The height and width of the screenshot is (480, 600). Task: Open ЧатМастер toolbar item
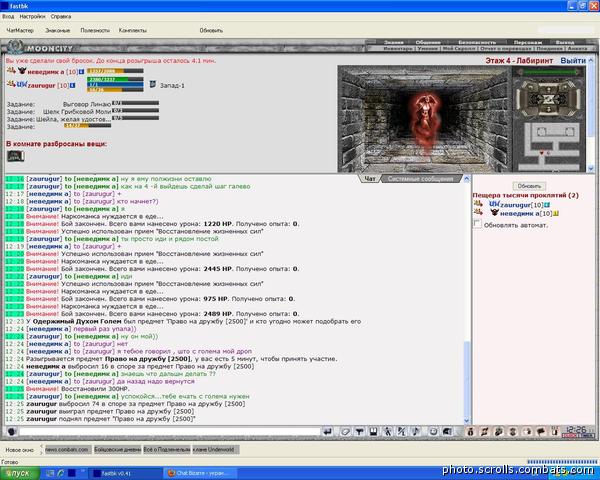(x=20, y=30)
